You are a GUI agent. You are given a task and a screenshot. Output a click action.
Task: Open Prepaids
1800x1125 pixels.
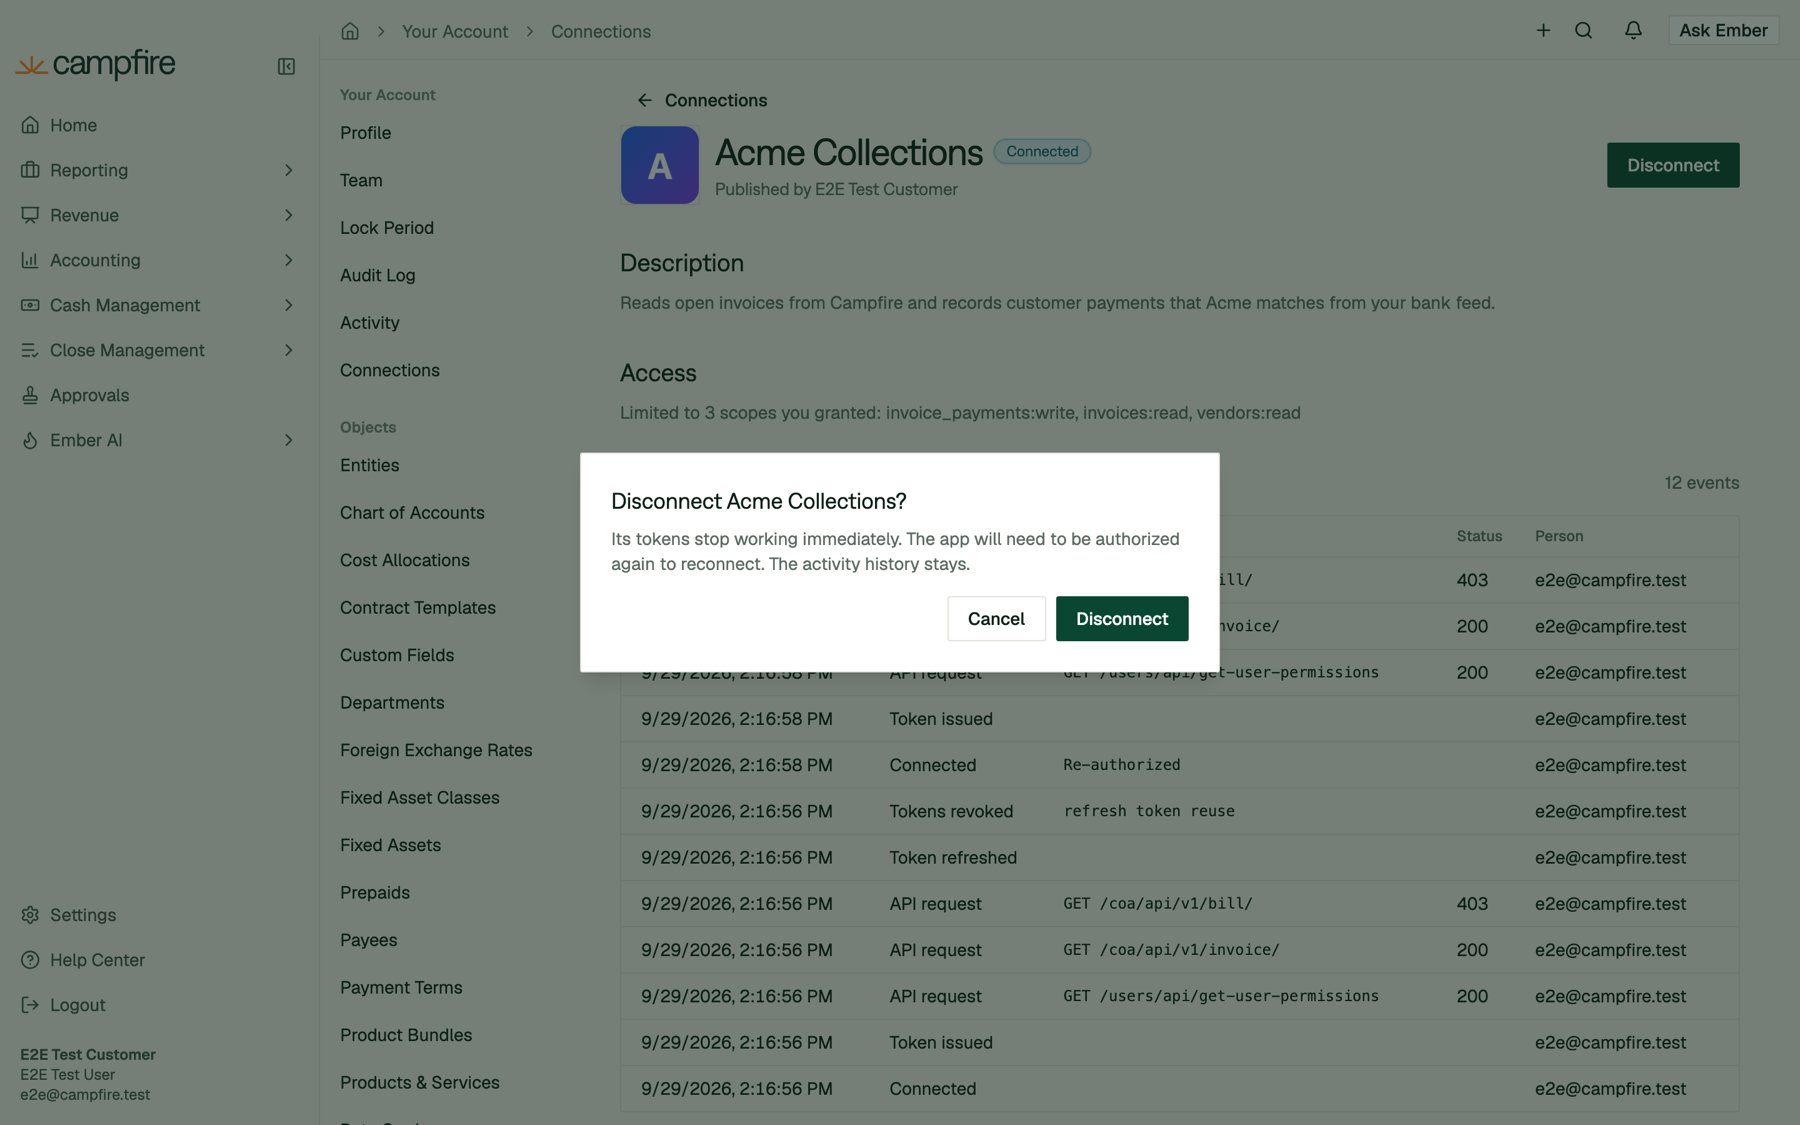375,893
